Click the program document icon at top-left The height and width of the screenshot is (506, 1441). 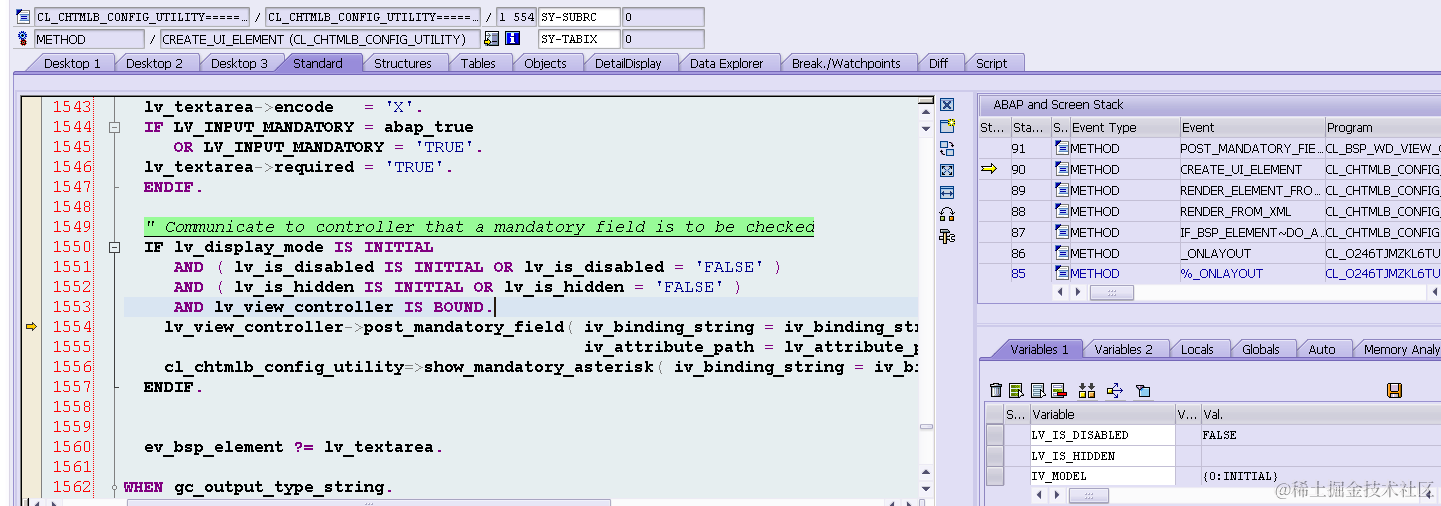coord(23,17)
